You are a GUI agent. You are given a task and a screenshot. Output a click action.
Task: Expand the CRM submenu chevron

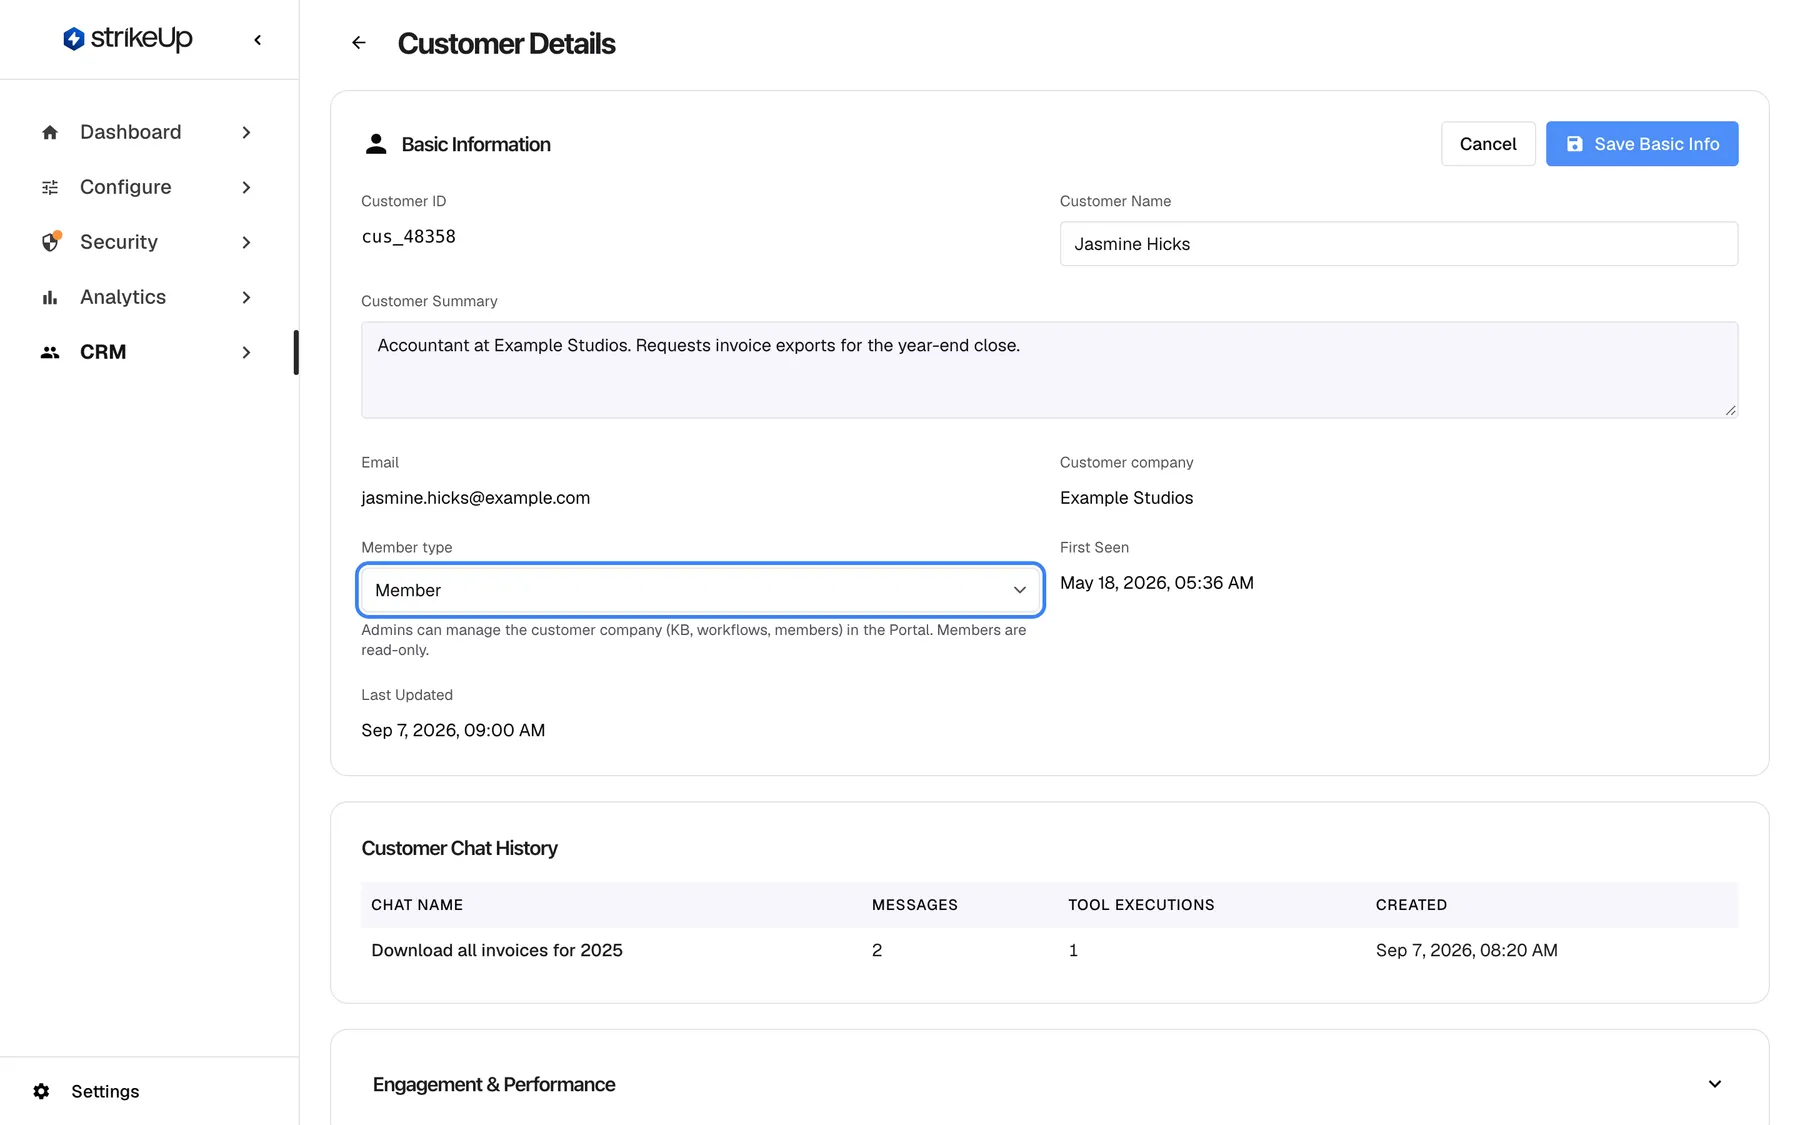(246, 352)
